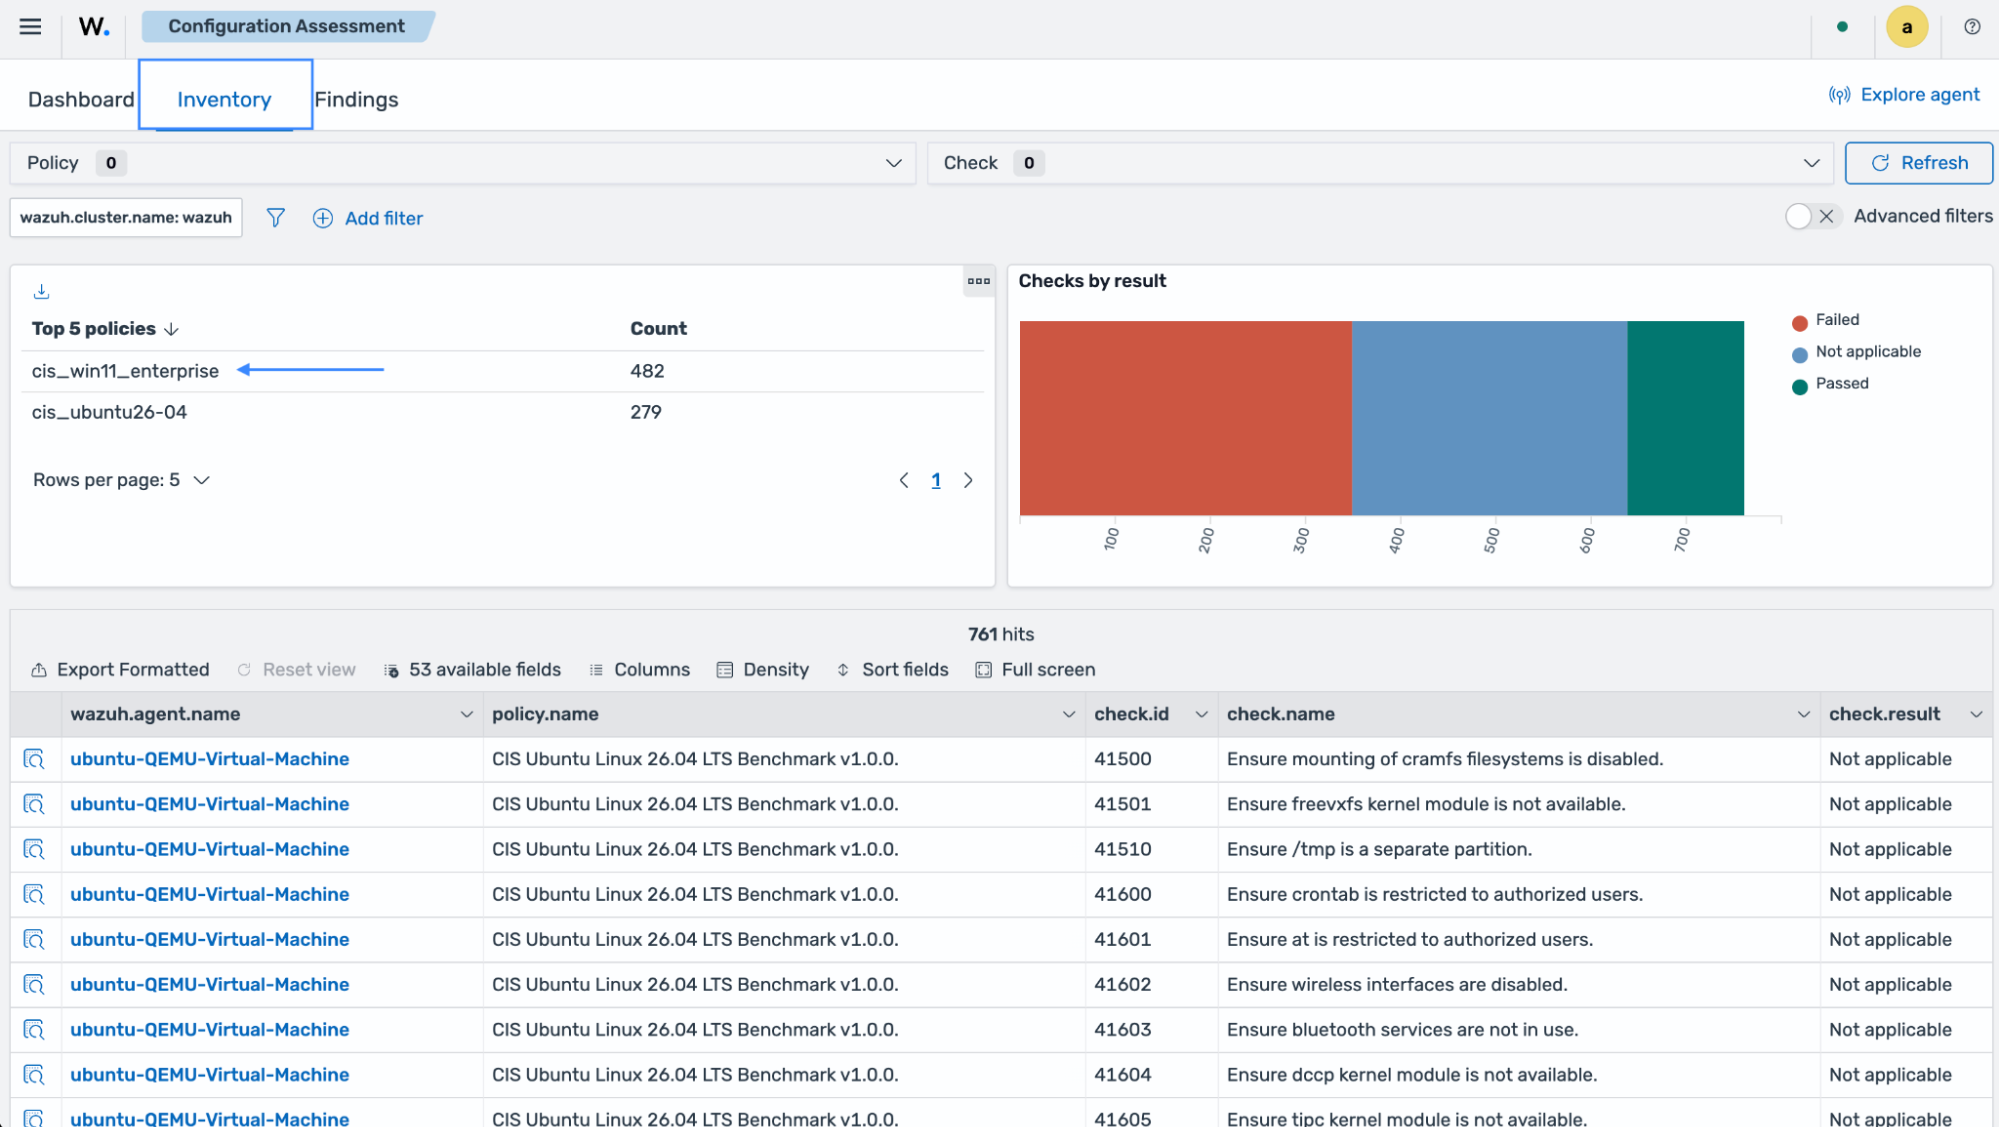Open page 1 pagination link
This screenshot has width=1999, height=1128.
[x=936, y=481]
